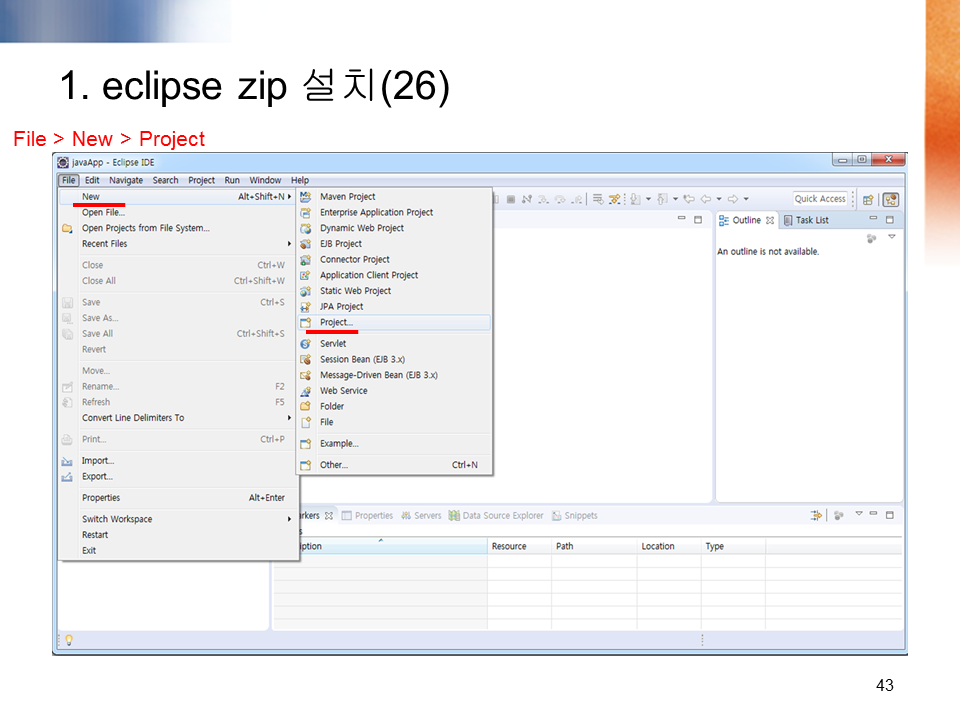Click the Session Bean icon
Image resolution: width=960 pixels, height=720 pixels.
click(x=306, y=359)
